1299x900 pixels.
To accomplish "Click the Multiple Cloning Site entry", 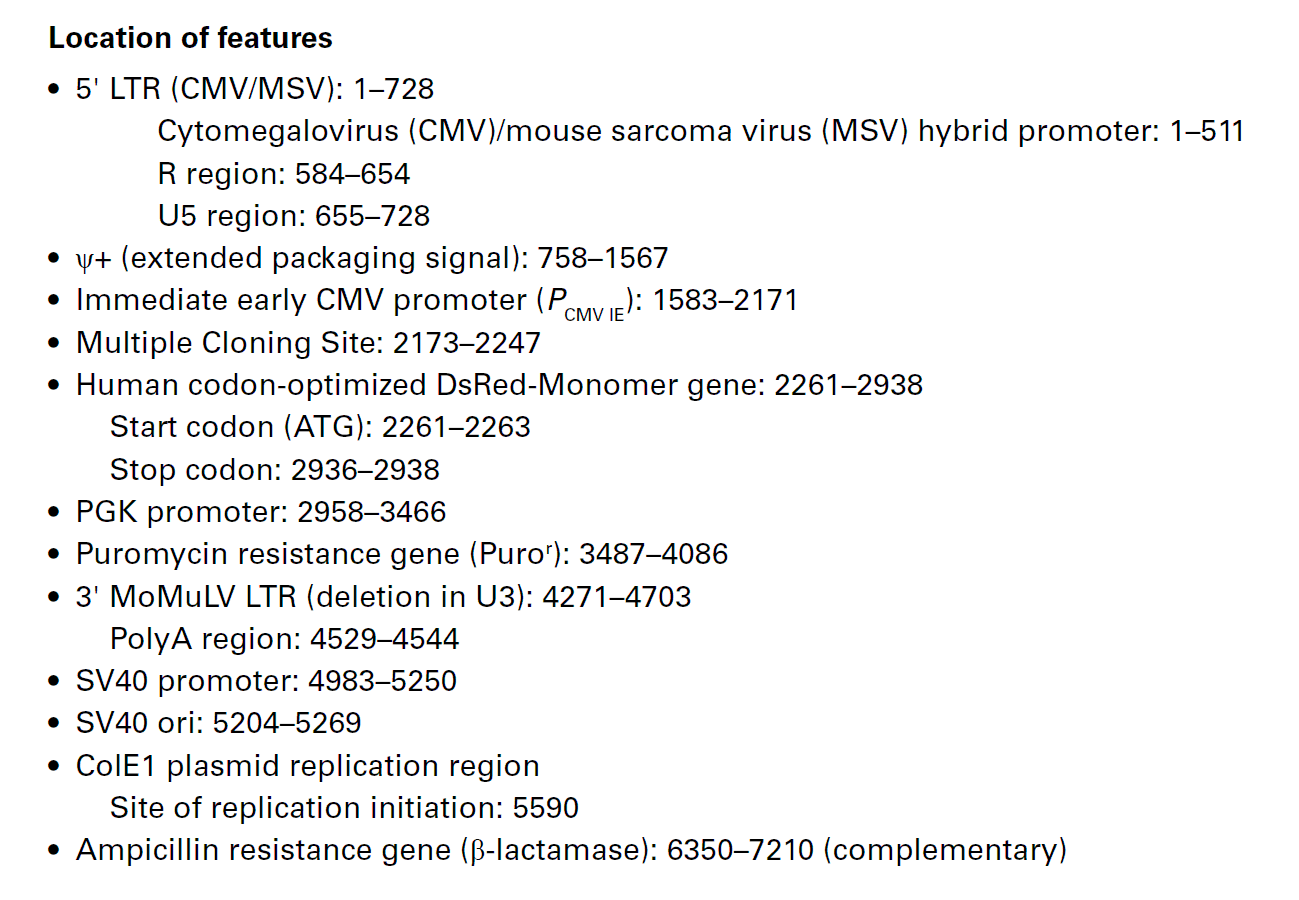I will point(308,343).
